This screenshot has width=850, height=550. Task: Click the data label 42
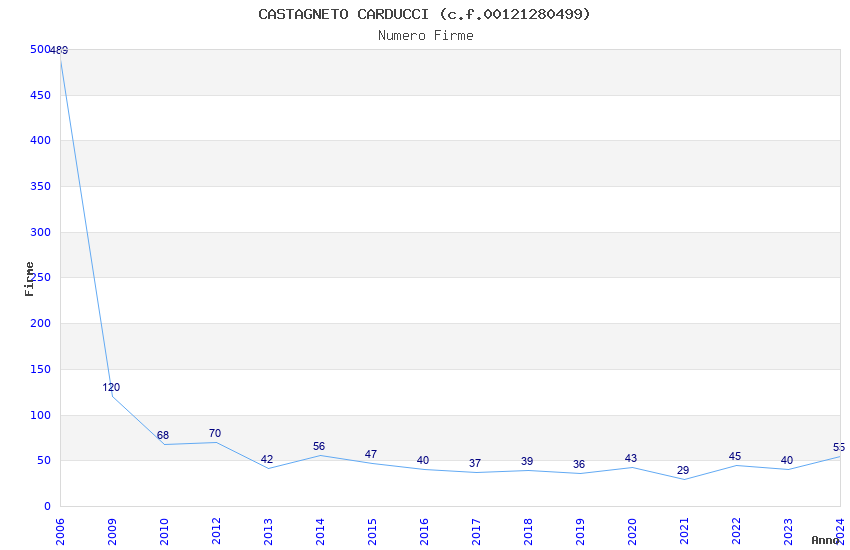[x=267, y=460]
